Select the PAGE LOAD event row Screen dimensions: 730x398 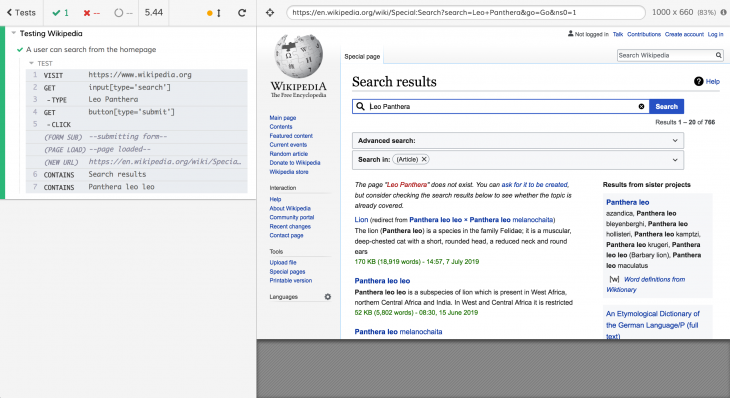point(137,149)
